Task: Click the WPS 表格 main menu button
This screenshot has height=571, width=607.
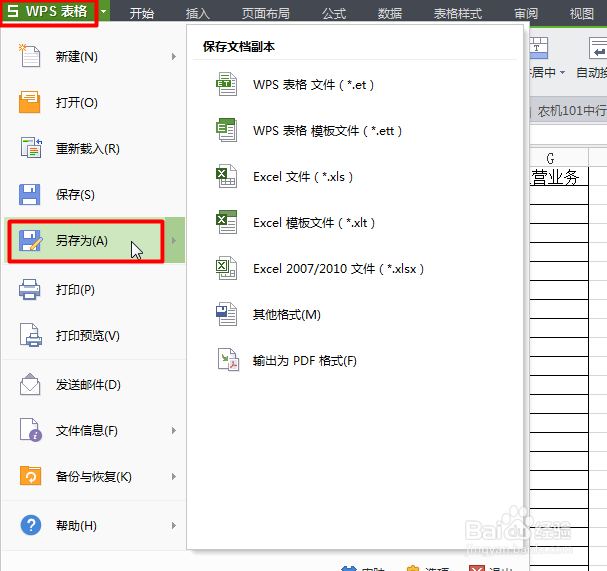Action: pos(49,11)
